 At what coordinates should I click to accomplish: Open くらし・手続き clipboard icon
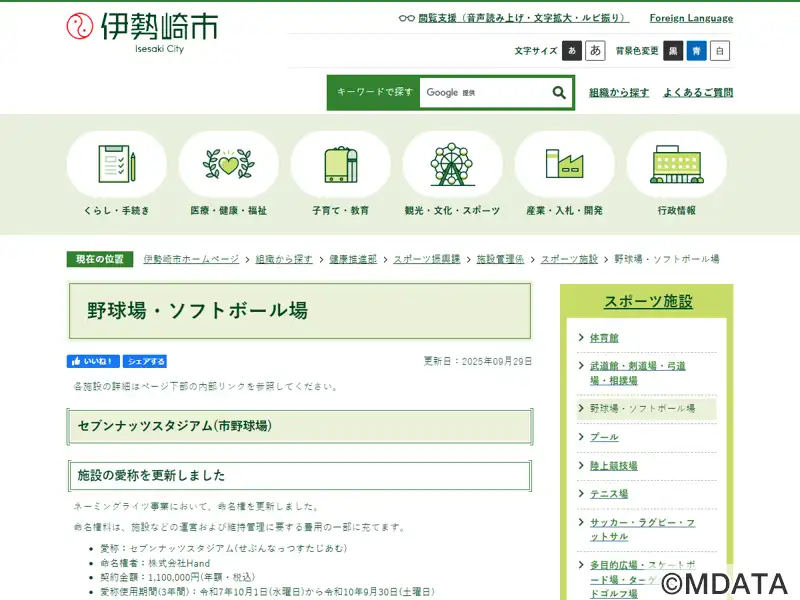click(117, 164)
